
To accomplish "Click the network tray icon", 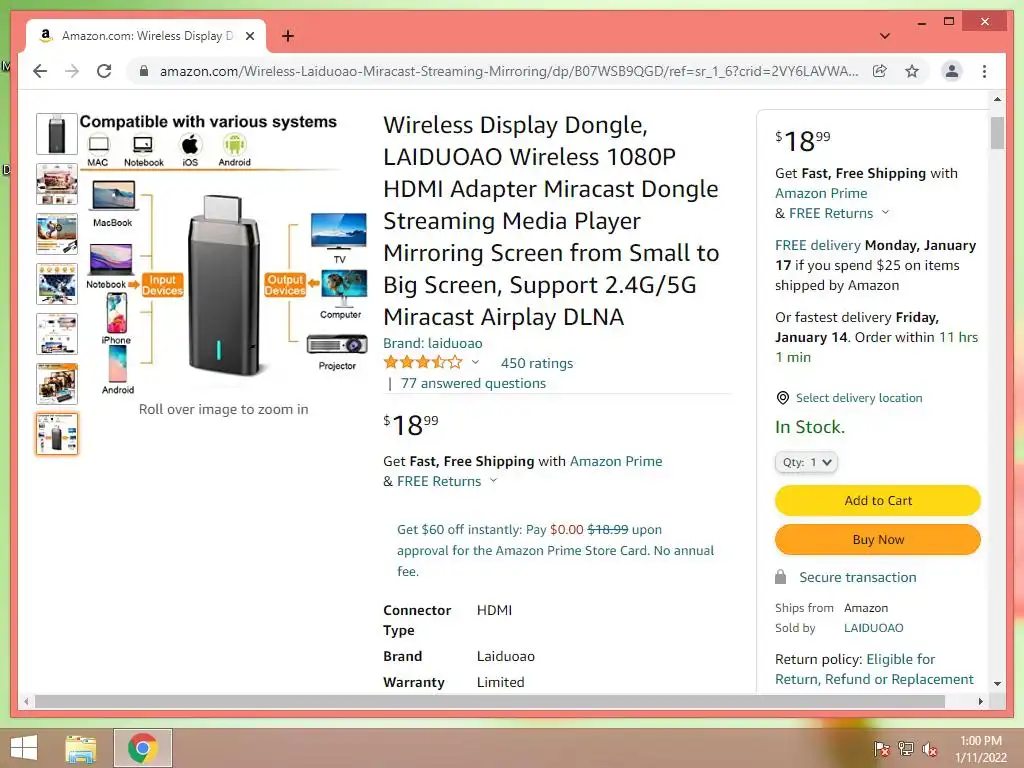I will pos(905,748).
